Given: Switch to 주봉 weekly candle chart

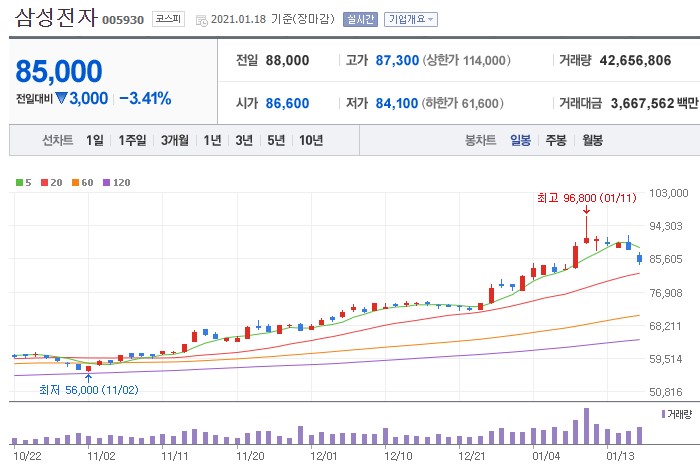Looking at the screenshot, I should click(556, 140).
